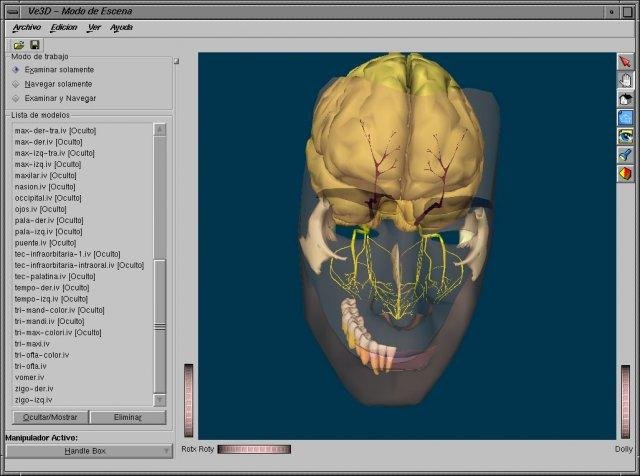Click the Roty thumbwheel slider

253,449
